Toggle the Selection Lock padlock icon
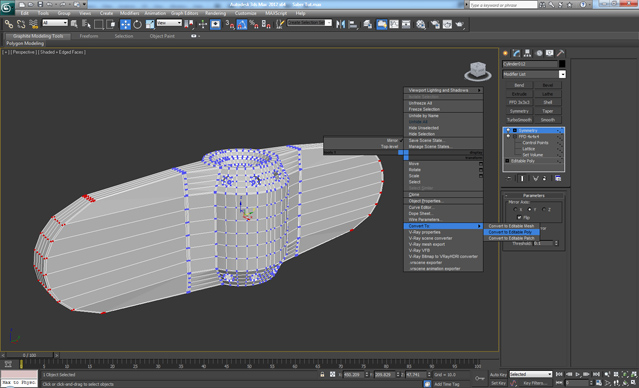 click(x=322, y=375)
